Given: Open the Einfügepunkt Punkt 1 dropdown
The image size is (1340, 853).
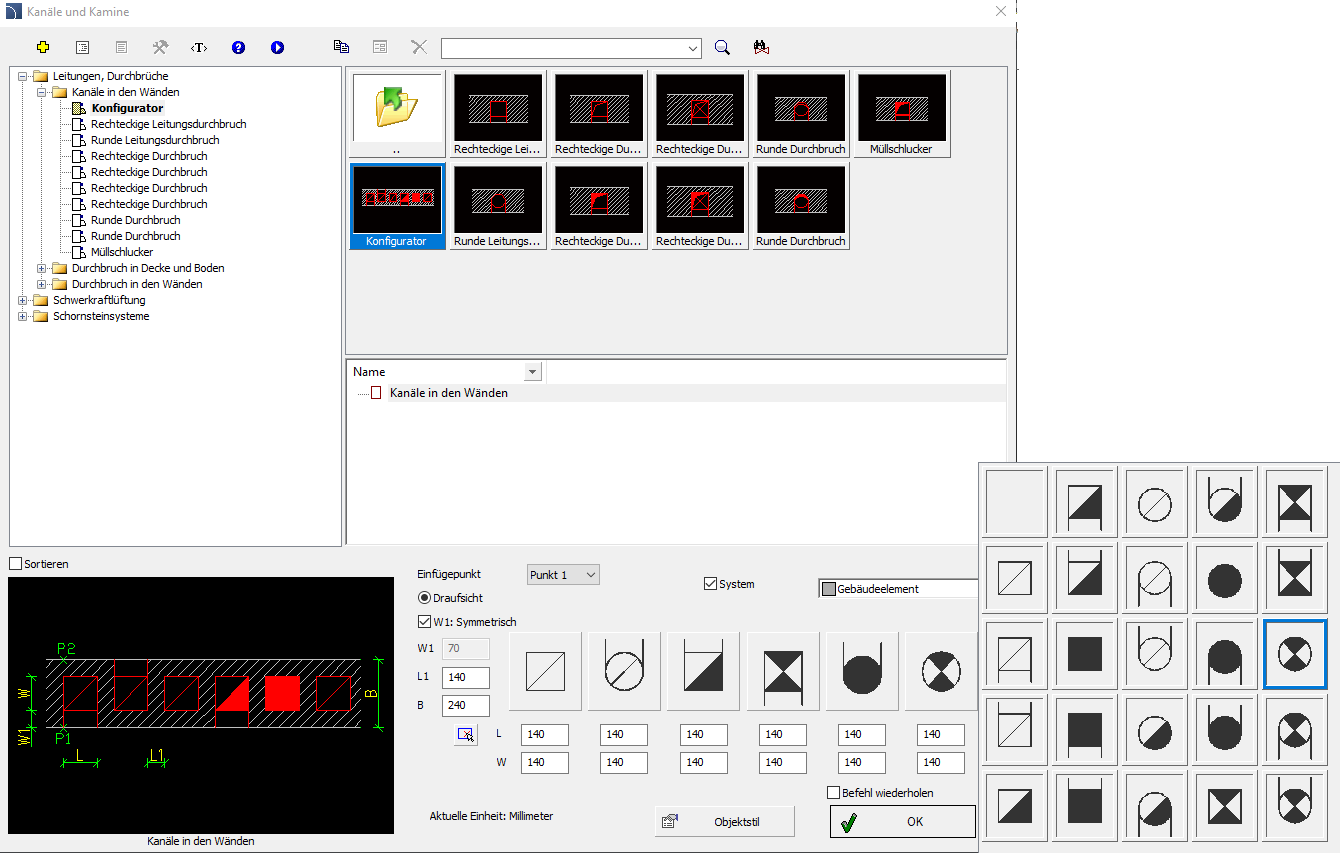Looking at the screenshot, I should pos(563,575).
